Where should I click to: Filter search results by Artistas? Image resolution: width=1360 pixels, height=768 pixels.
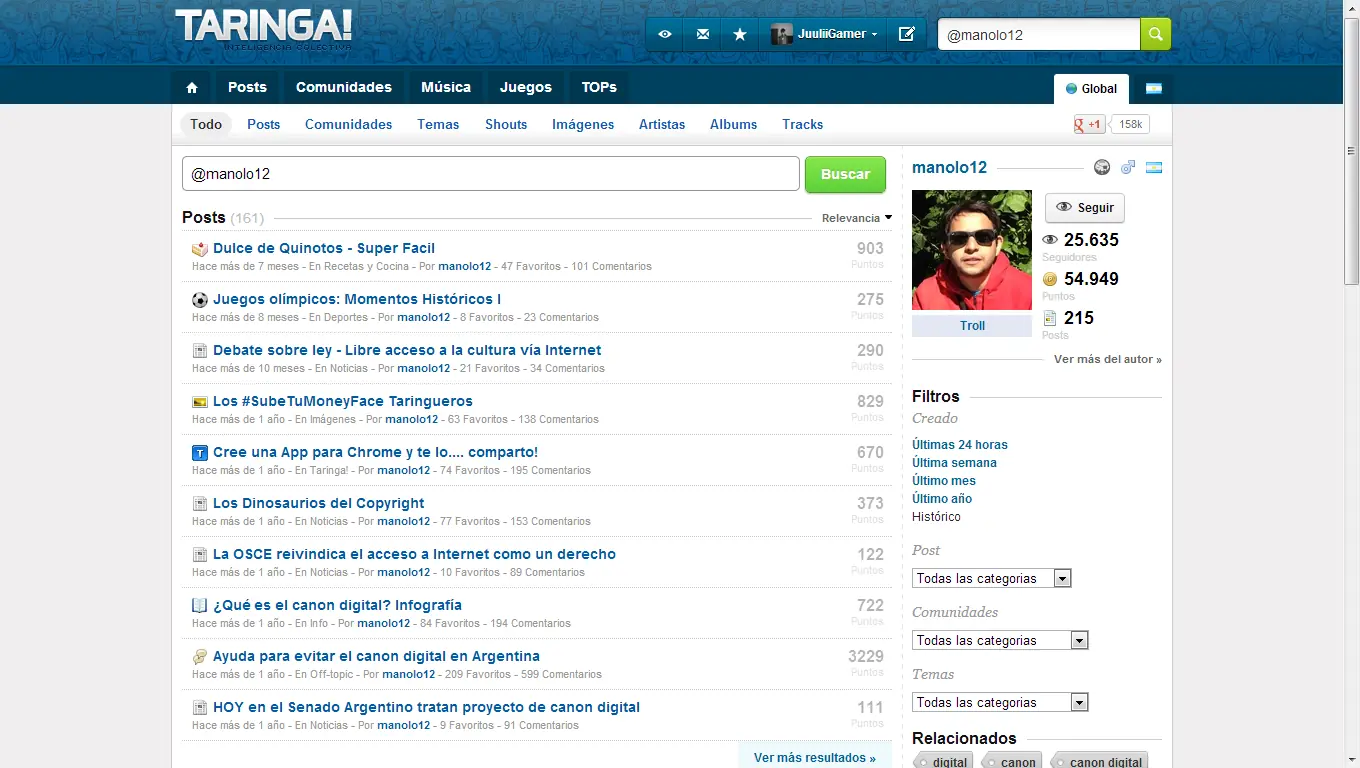click(662, 125)
